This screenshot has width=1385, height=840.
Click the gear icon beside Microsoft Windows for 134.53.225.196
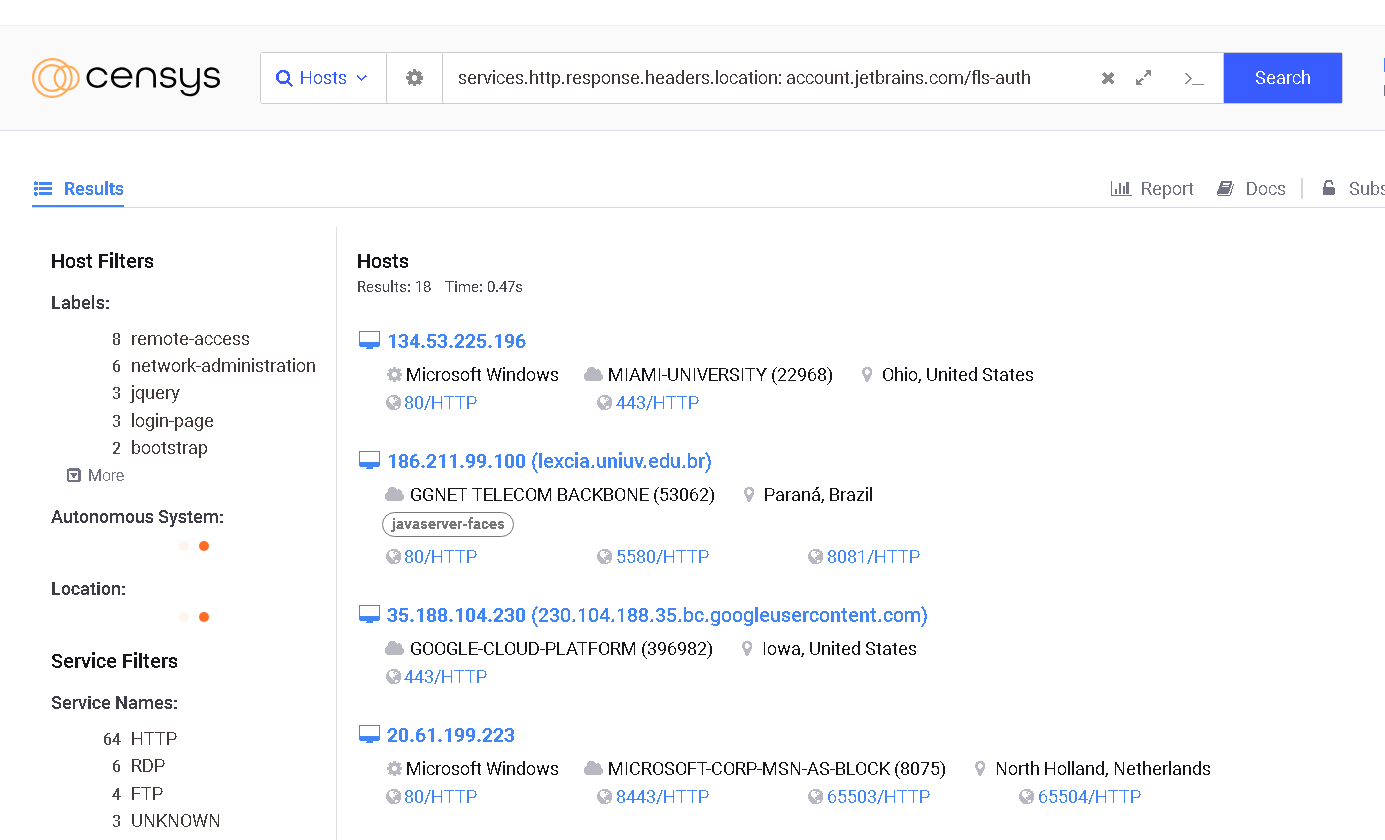(394, 375)
